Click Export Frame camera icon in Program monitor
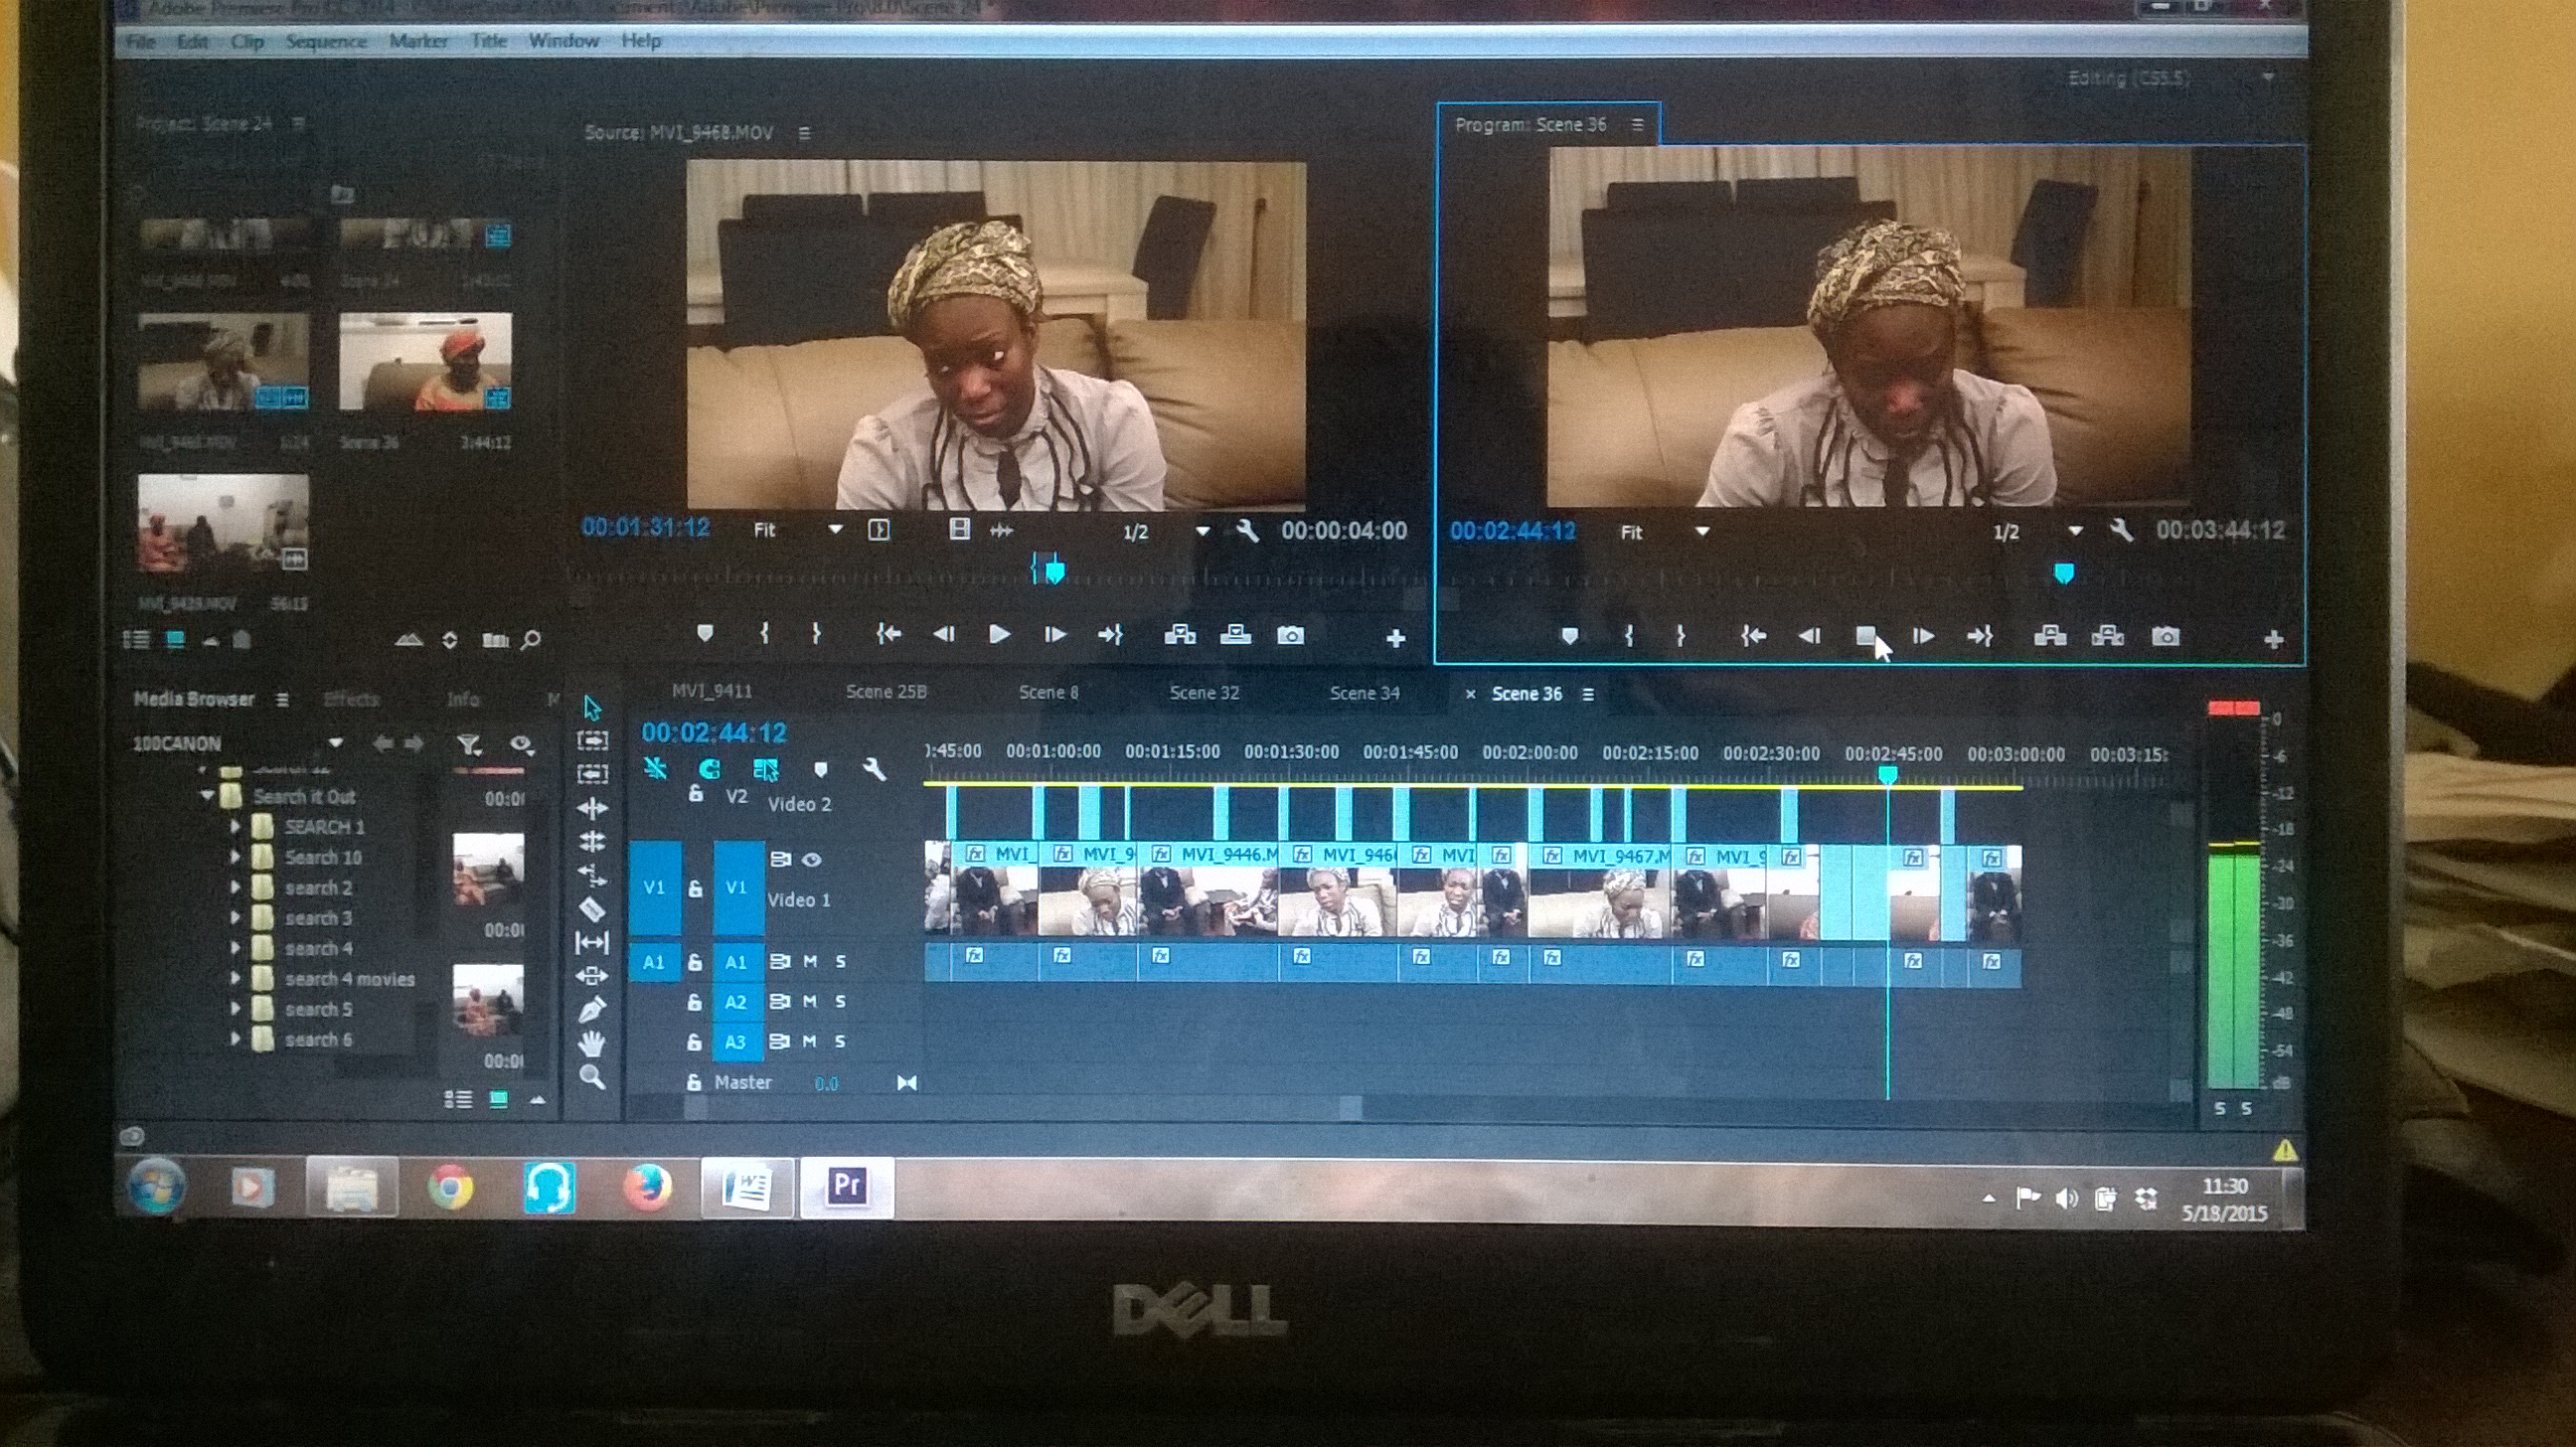The width and height of the screenshot is (2576, 1447). click(2165, 636)
